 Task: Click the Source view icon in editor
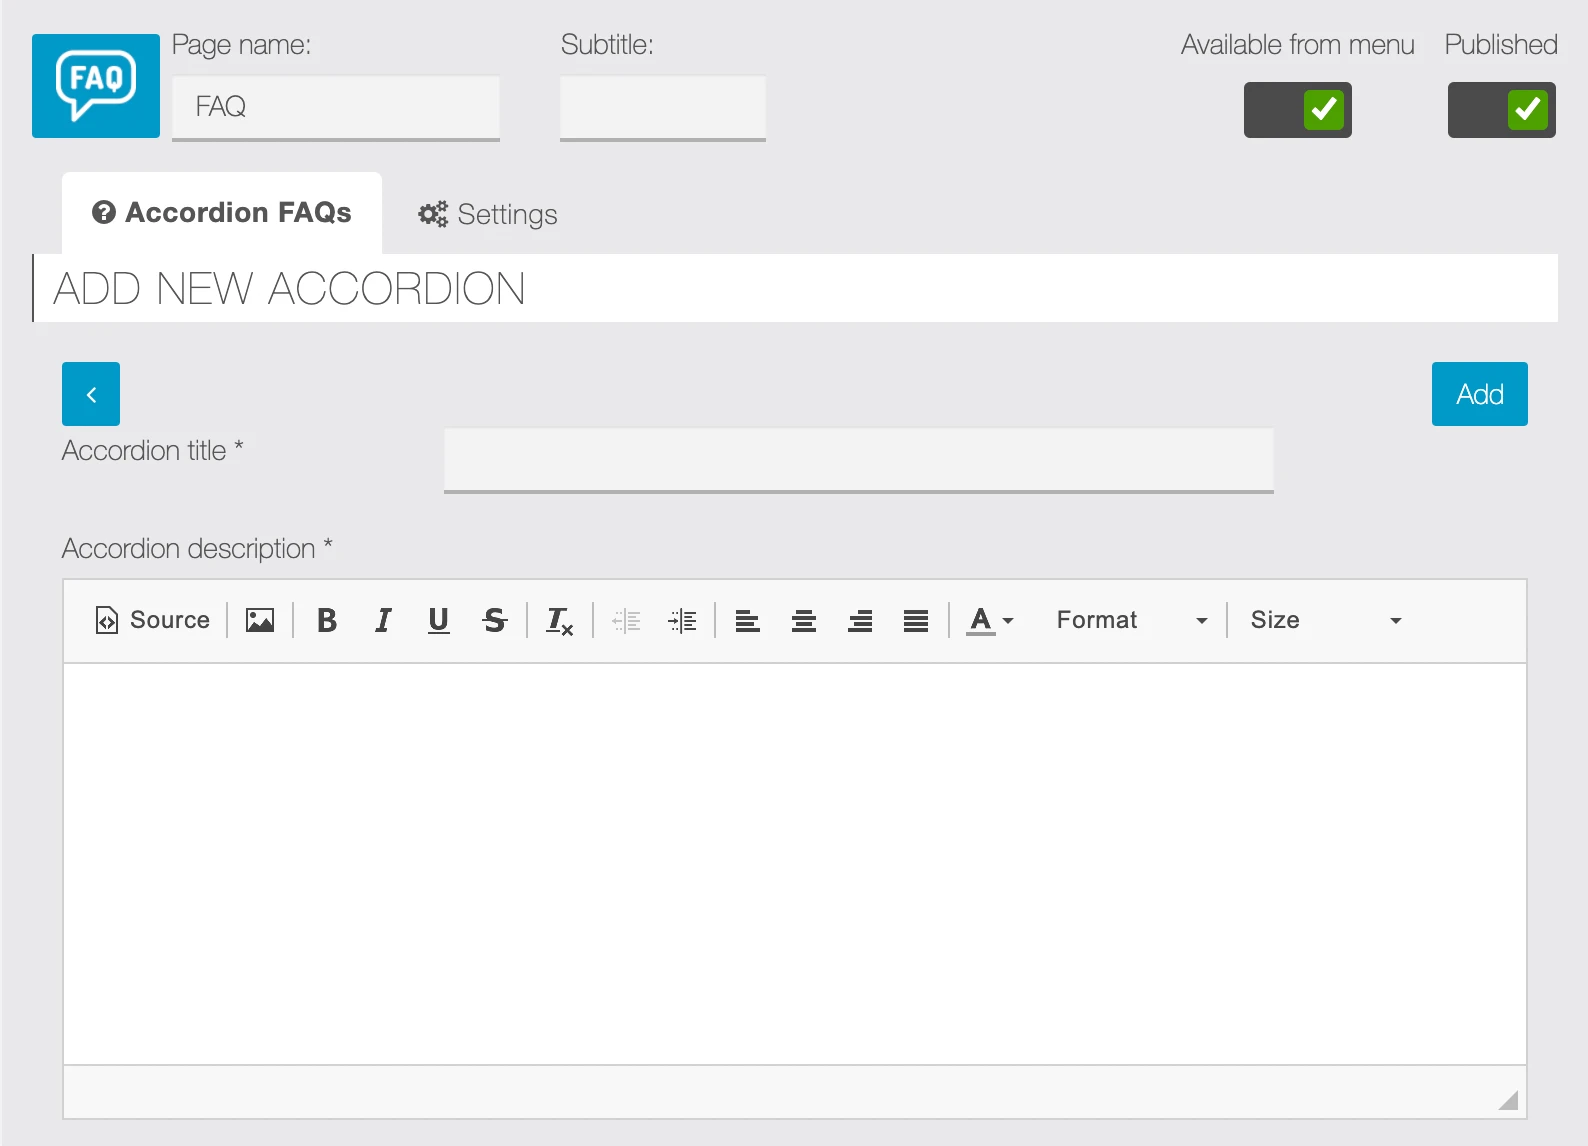click(152, 620)
